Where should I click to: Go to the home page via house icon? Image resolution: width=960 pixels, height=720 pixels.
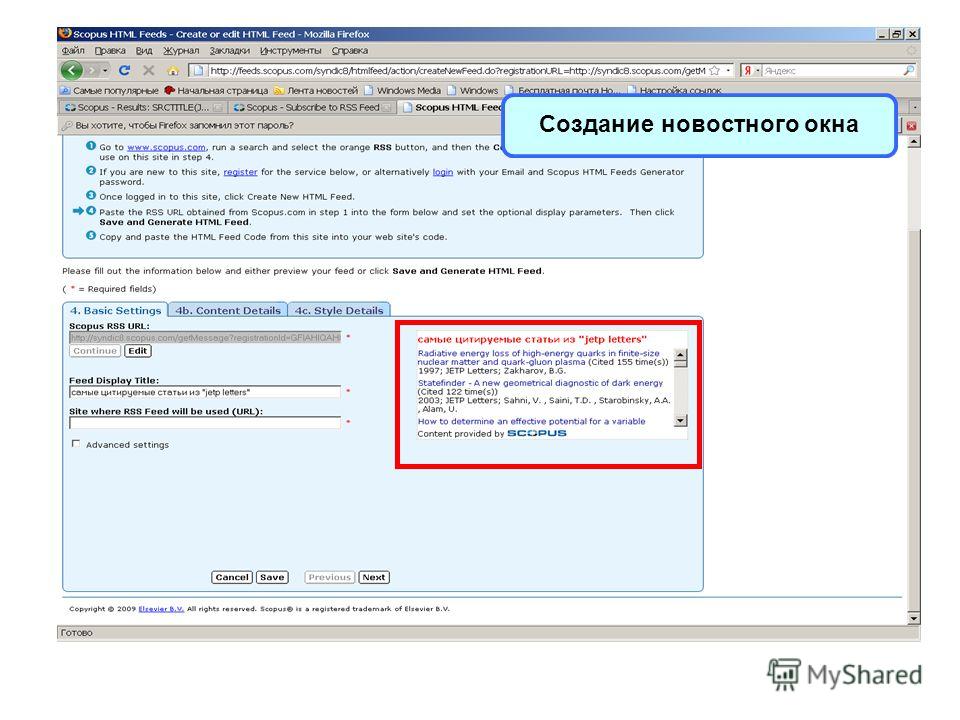pos(173,71)
